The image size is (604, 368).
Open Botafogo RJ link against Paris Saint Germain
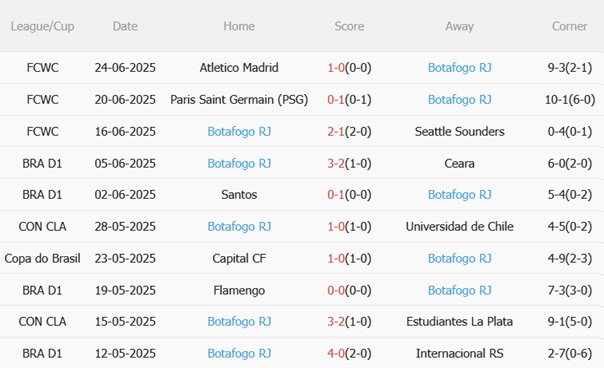coord(460,100)
